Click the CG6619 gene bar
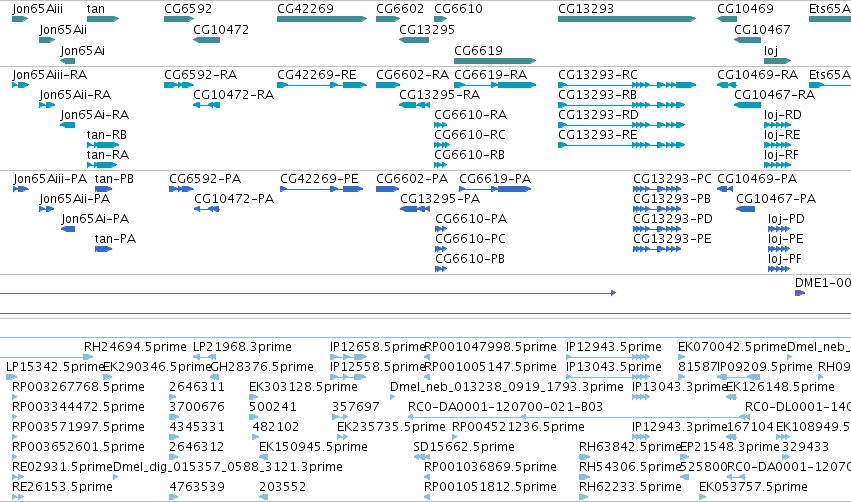This screenshot has height=502, width=851. click(495, 61)
